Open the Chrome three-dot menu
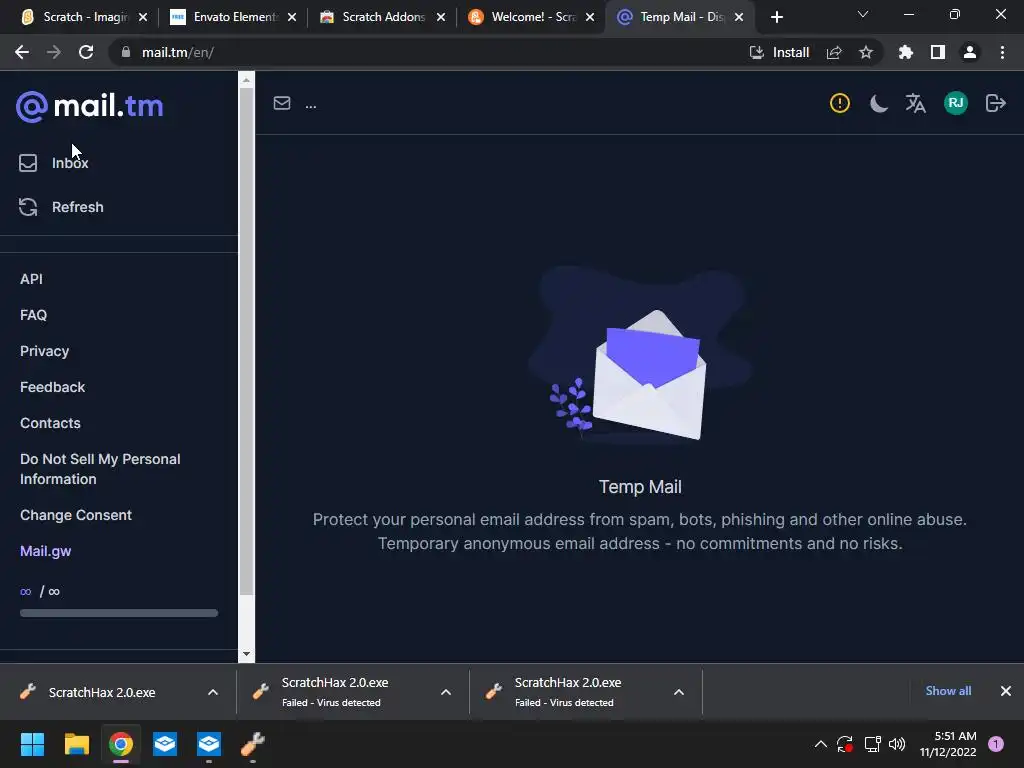Viewport: 1024px width, 768px height. pos(1002,52)
